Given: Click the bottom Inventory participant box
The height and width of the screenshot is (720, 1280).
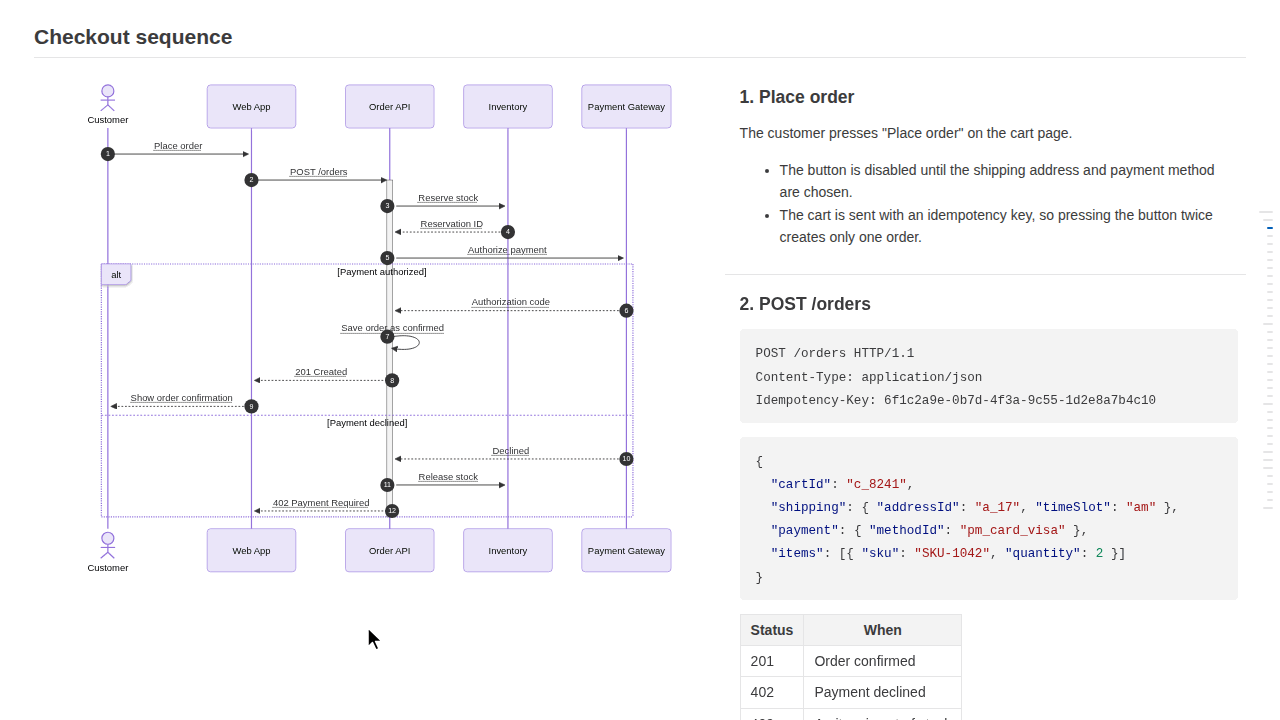Looking at the screenshot, I should [508, 550].
